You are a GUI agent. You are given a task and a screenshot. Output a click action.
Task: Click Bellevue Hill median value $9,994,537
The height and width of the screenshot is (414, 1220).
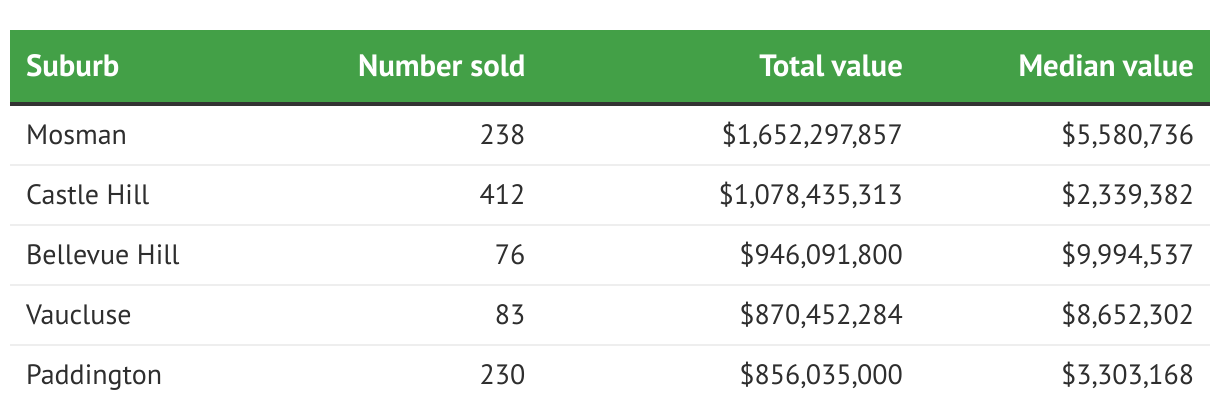pyautogui.click(x=1128, y=255)
